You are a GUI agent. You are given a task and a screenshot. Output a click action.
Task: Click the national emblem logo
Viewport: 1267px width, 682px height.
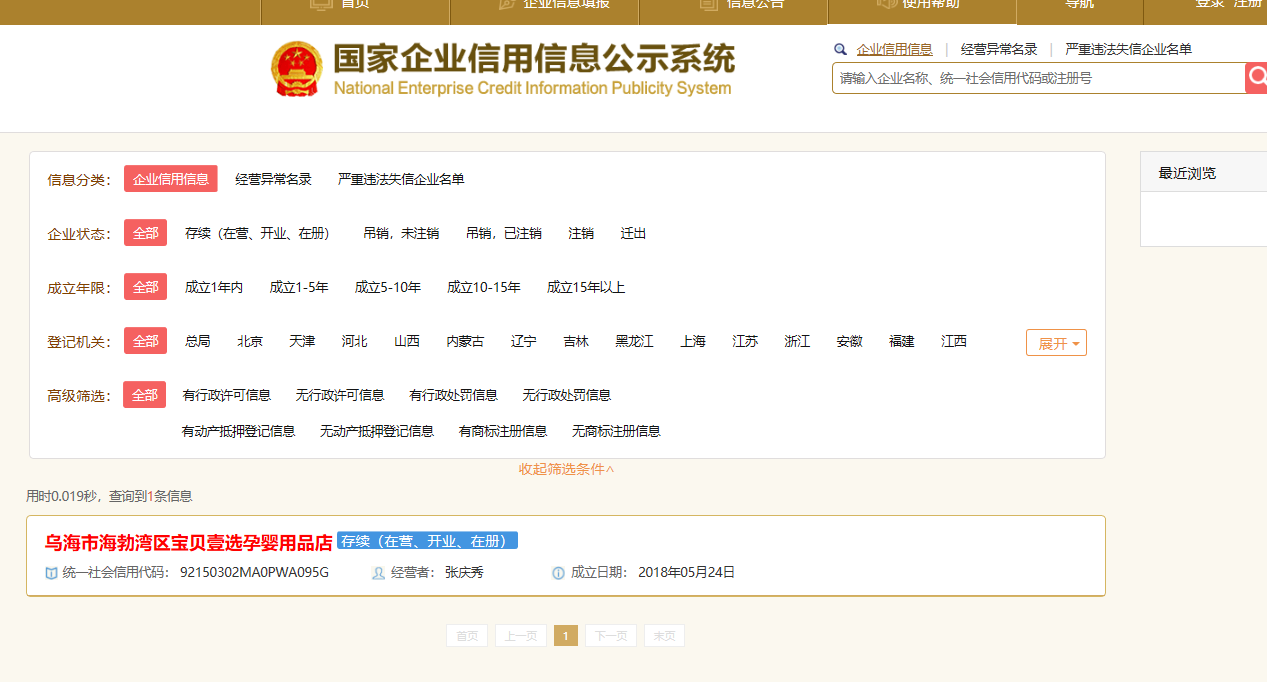point(297,69)
